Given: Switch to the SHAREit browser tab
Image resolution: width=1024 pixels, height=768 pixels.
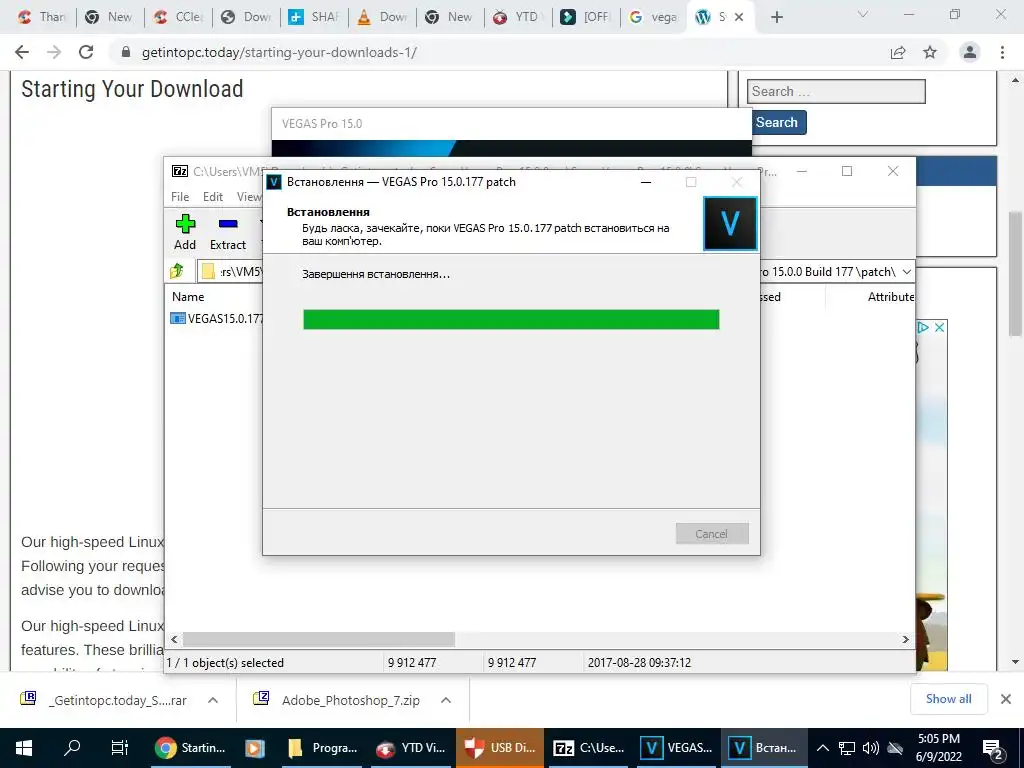Looking at the screenshot, I should tap(315, 17).
